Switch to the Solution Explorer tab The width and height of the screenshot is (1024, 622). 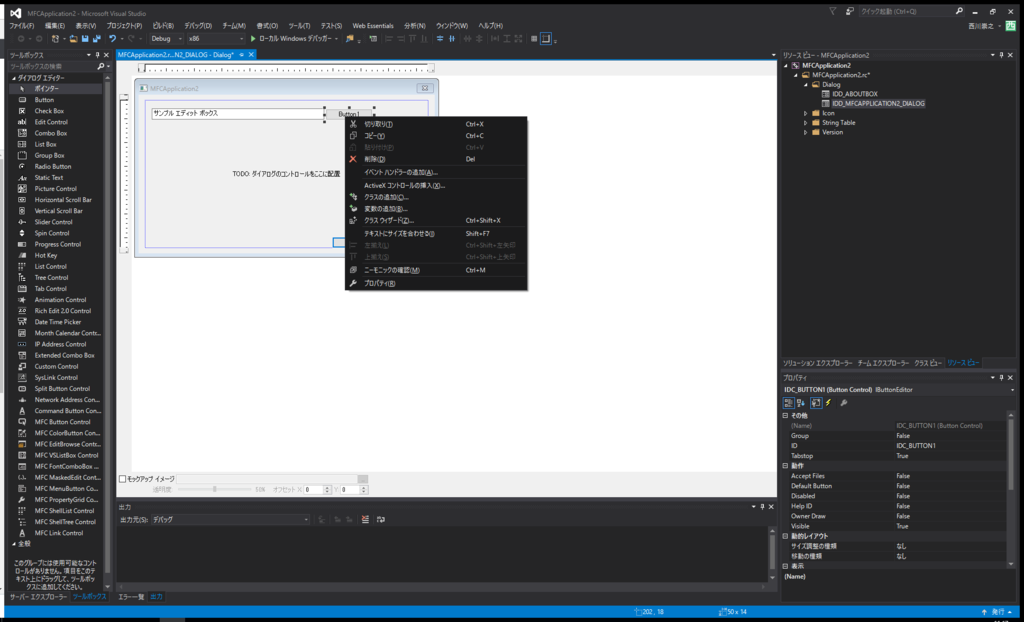818,363
